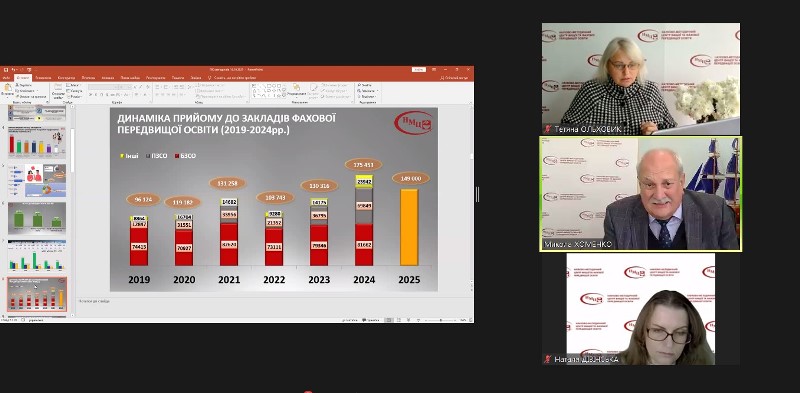Image resolution: width=800 pixels, height=393 pixels.
Task: Collapse the ribbon with the chevron arrow
Action: pos(470,103)
